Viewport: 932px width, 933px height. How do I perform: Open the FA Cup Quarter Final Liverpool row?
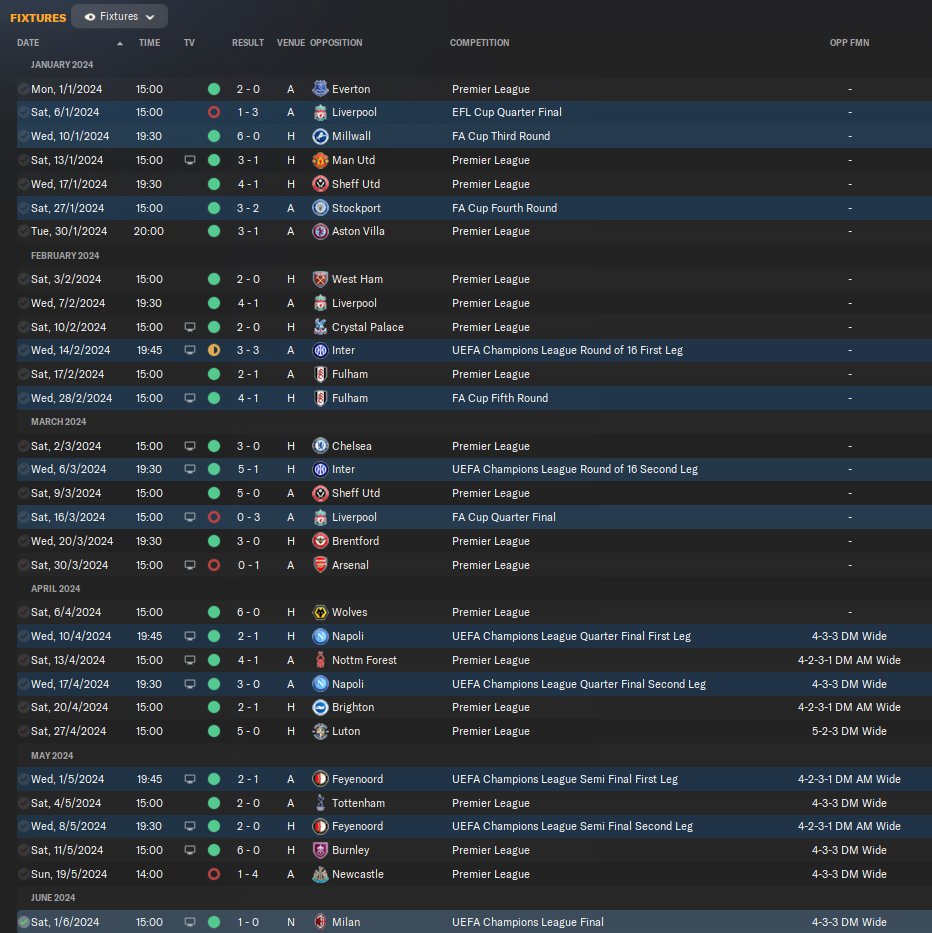pos(474,517)
